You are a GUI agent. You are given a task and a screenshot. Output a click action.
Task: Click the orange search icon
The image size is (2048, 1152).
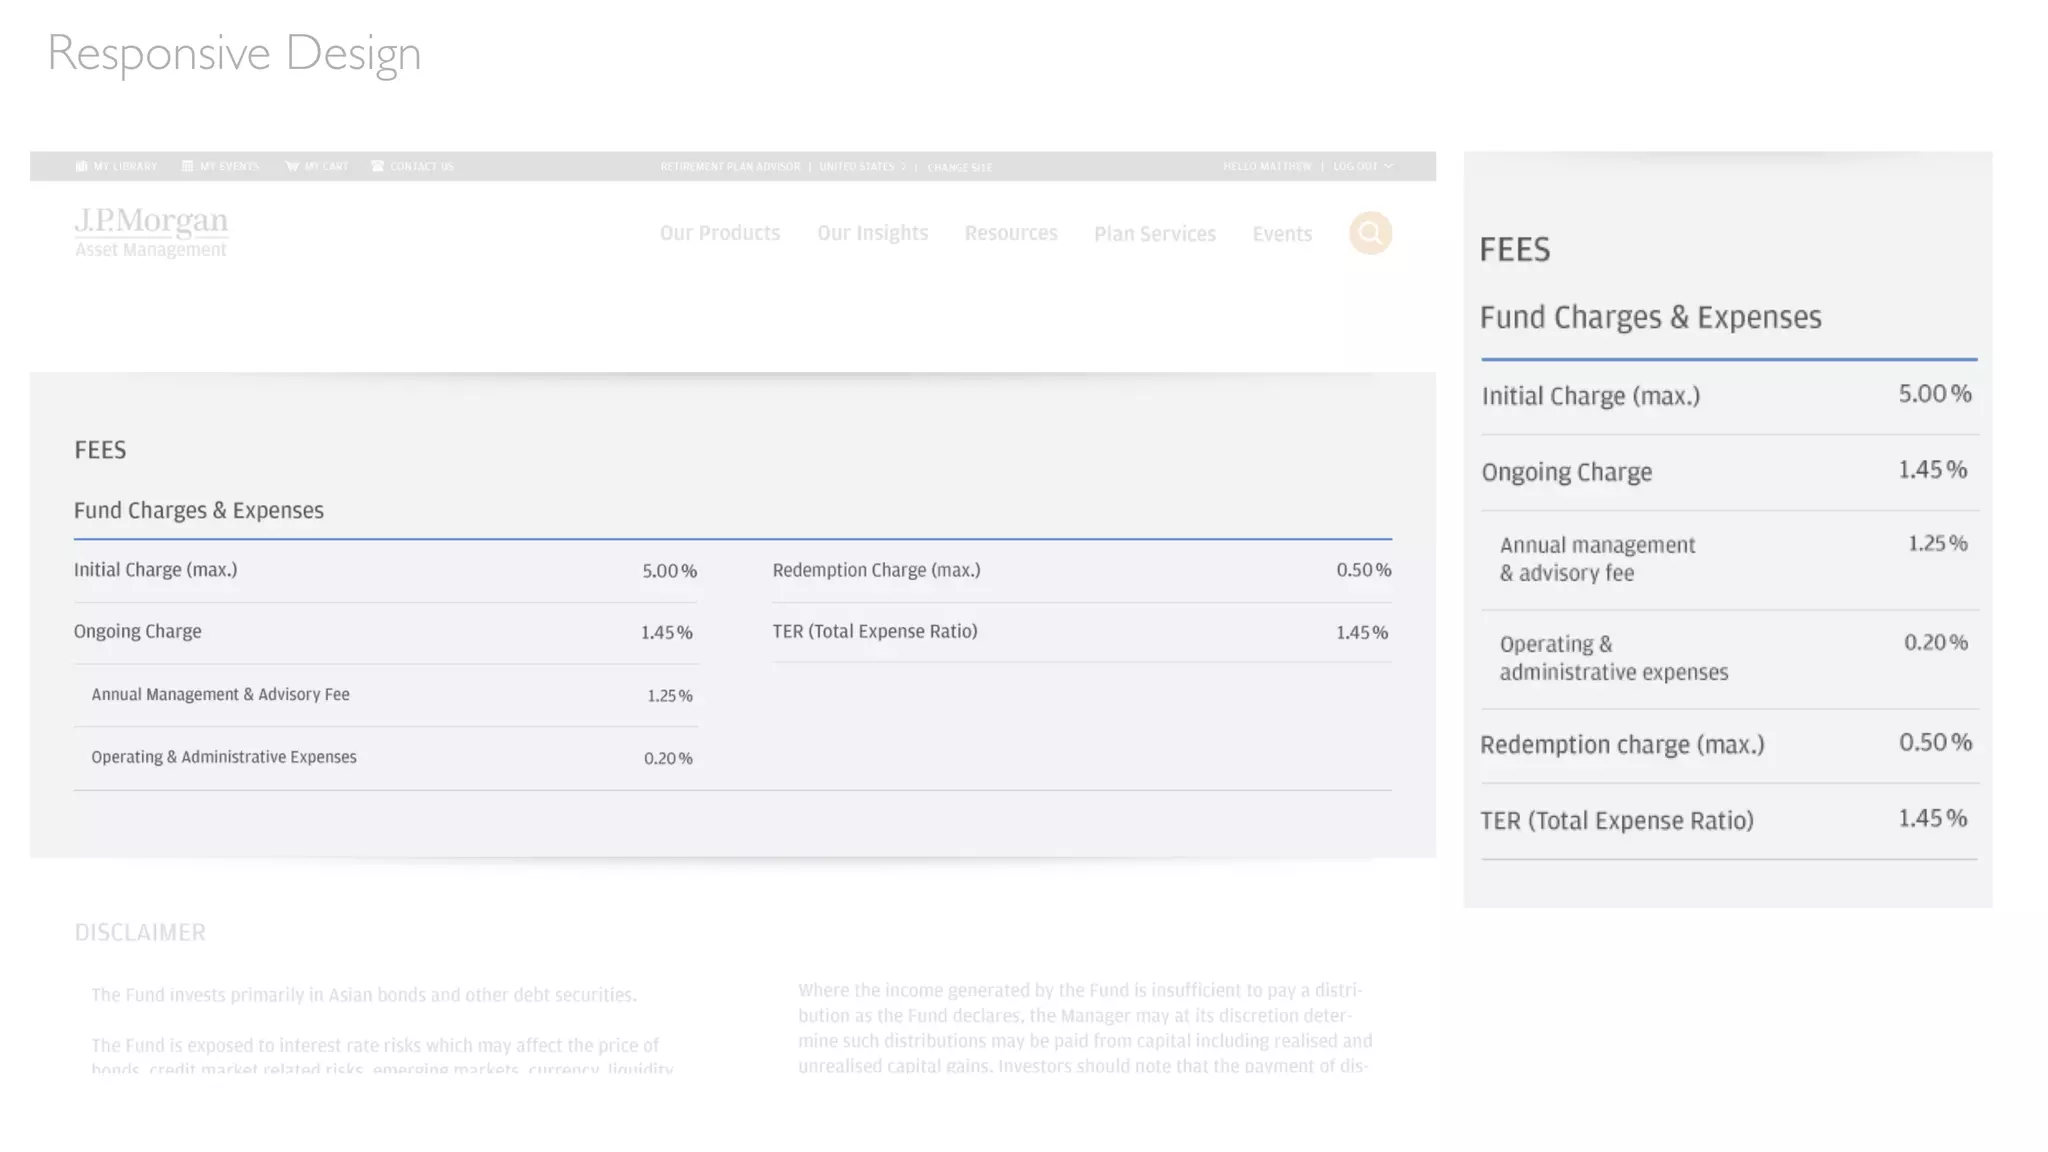tap(1370, 233)
